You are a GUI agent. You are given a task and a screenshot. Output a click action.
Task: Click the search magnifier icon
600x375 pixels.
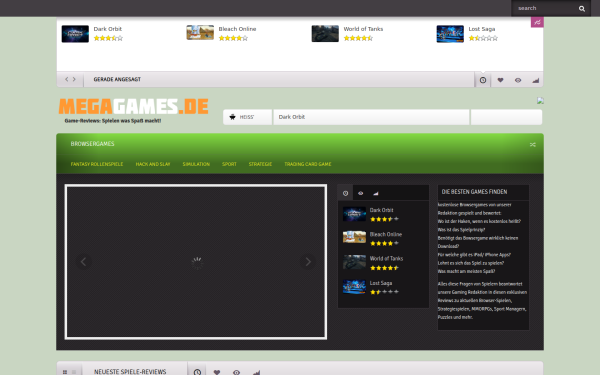[582, 8]
